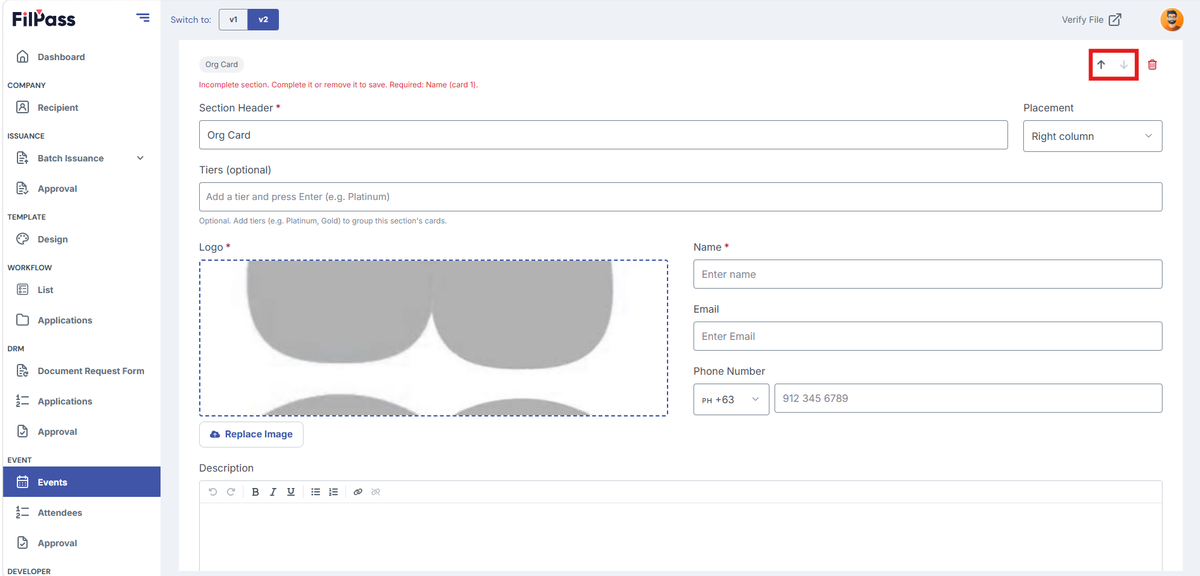Click the Dashboard home icon
The image size is (1200, 576).
pos(23,57)
